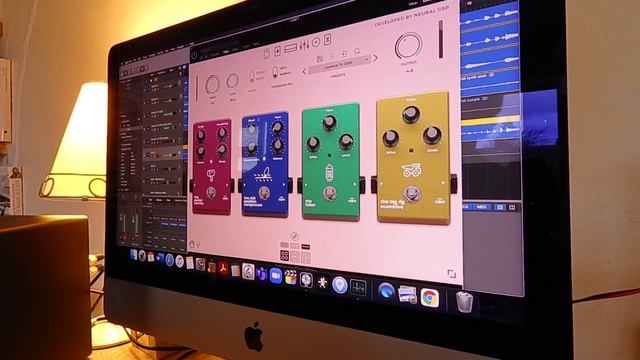Click the green pedal level knob
640x360 pixels.
click(x=346, y=142)
